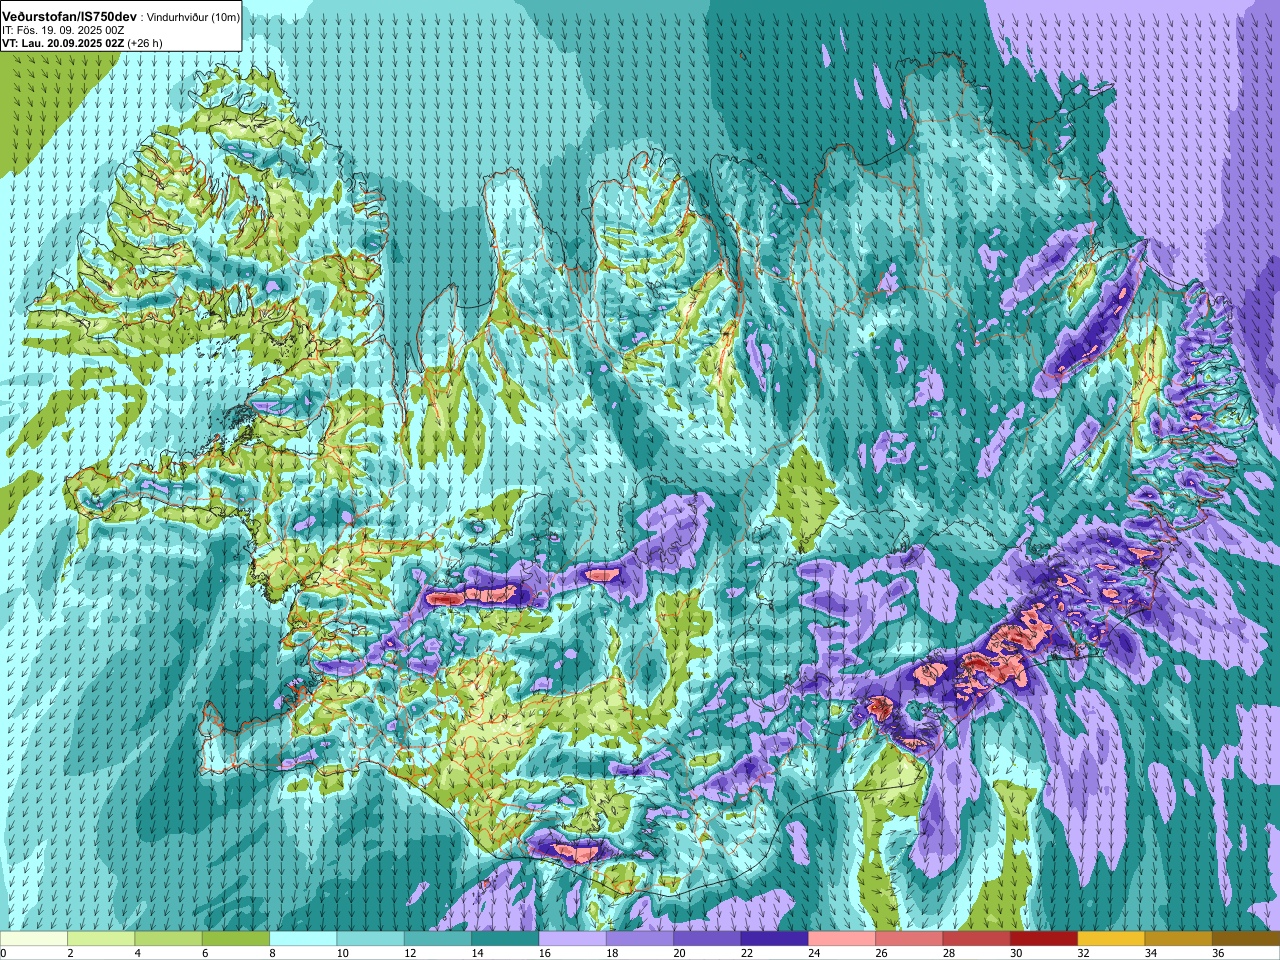Click the cyan 10–12 legend swatch
The image size is (1280, 960).
[x=371, y=939]
